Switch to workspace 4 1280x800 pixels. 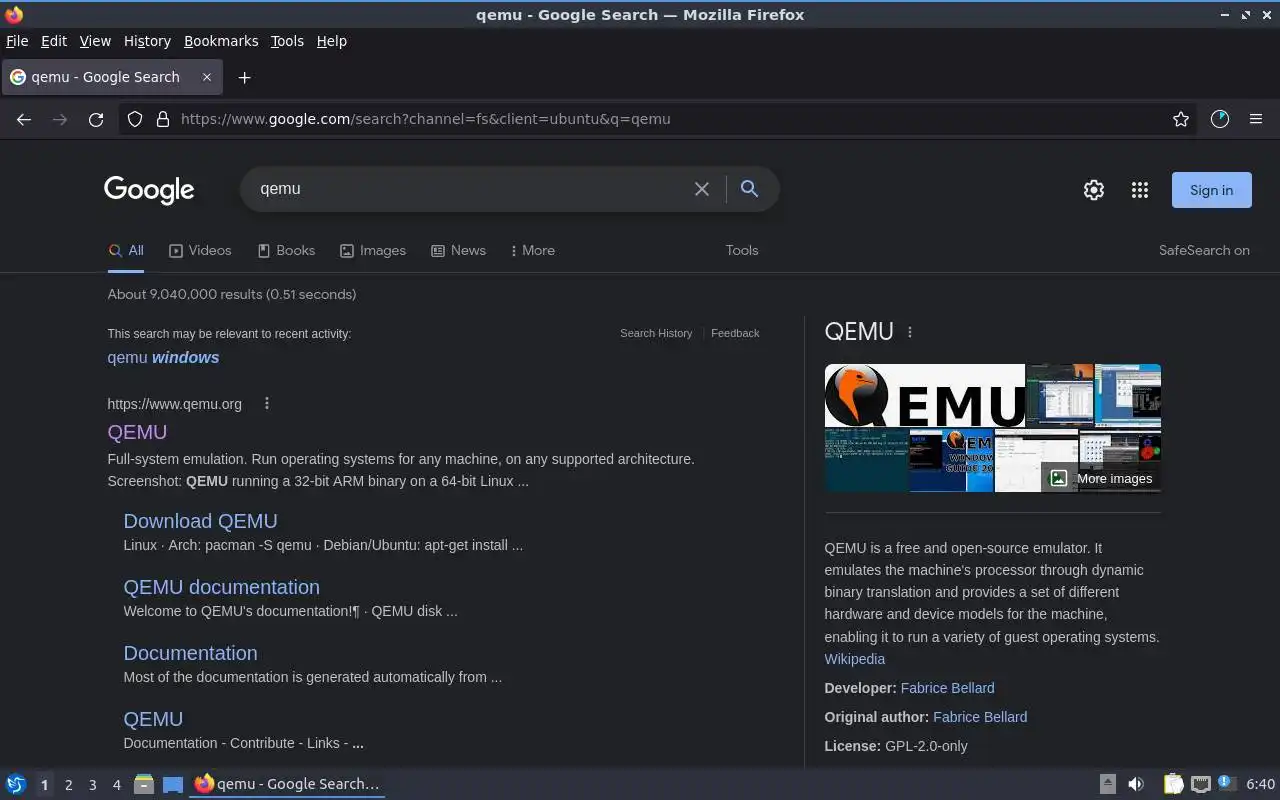coord(116,785)
